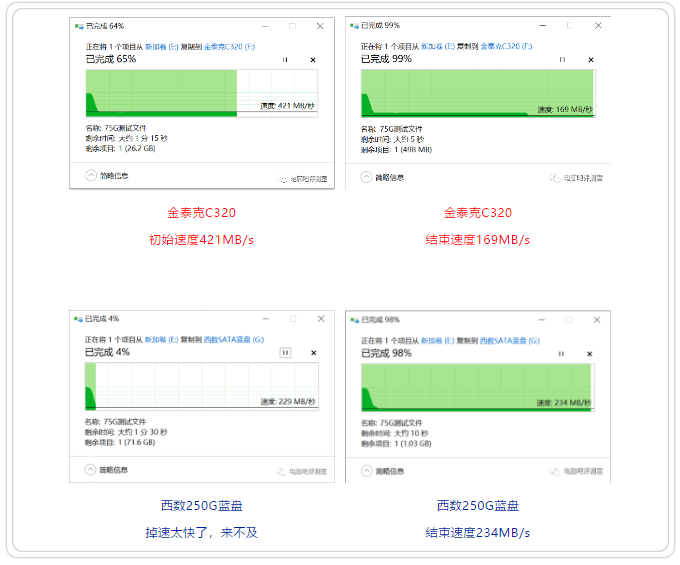Open 新加卷 (E:) source link in 4% dialog
680x565 pixels.
(160, 340)
